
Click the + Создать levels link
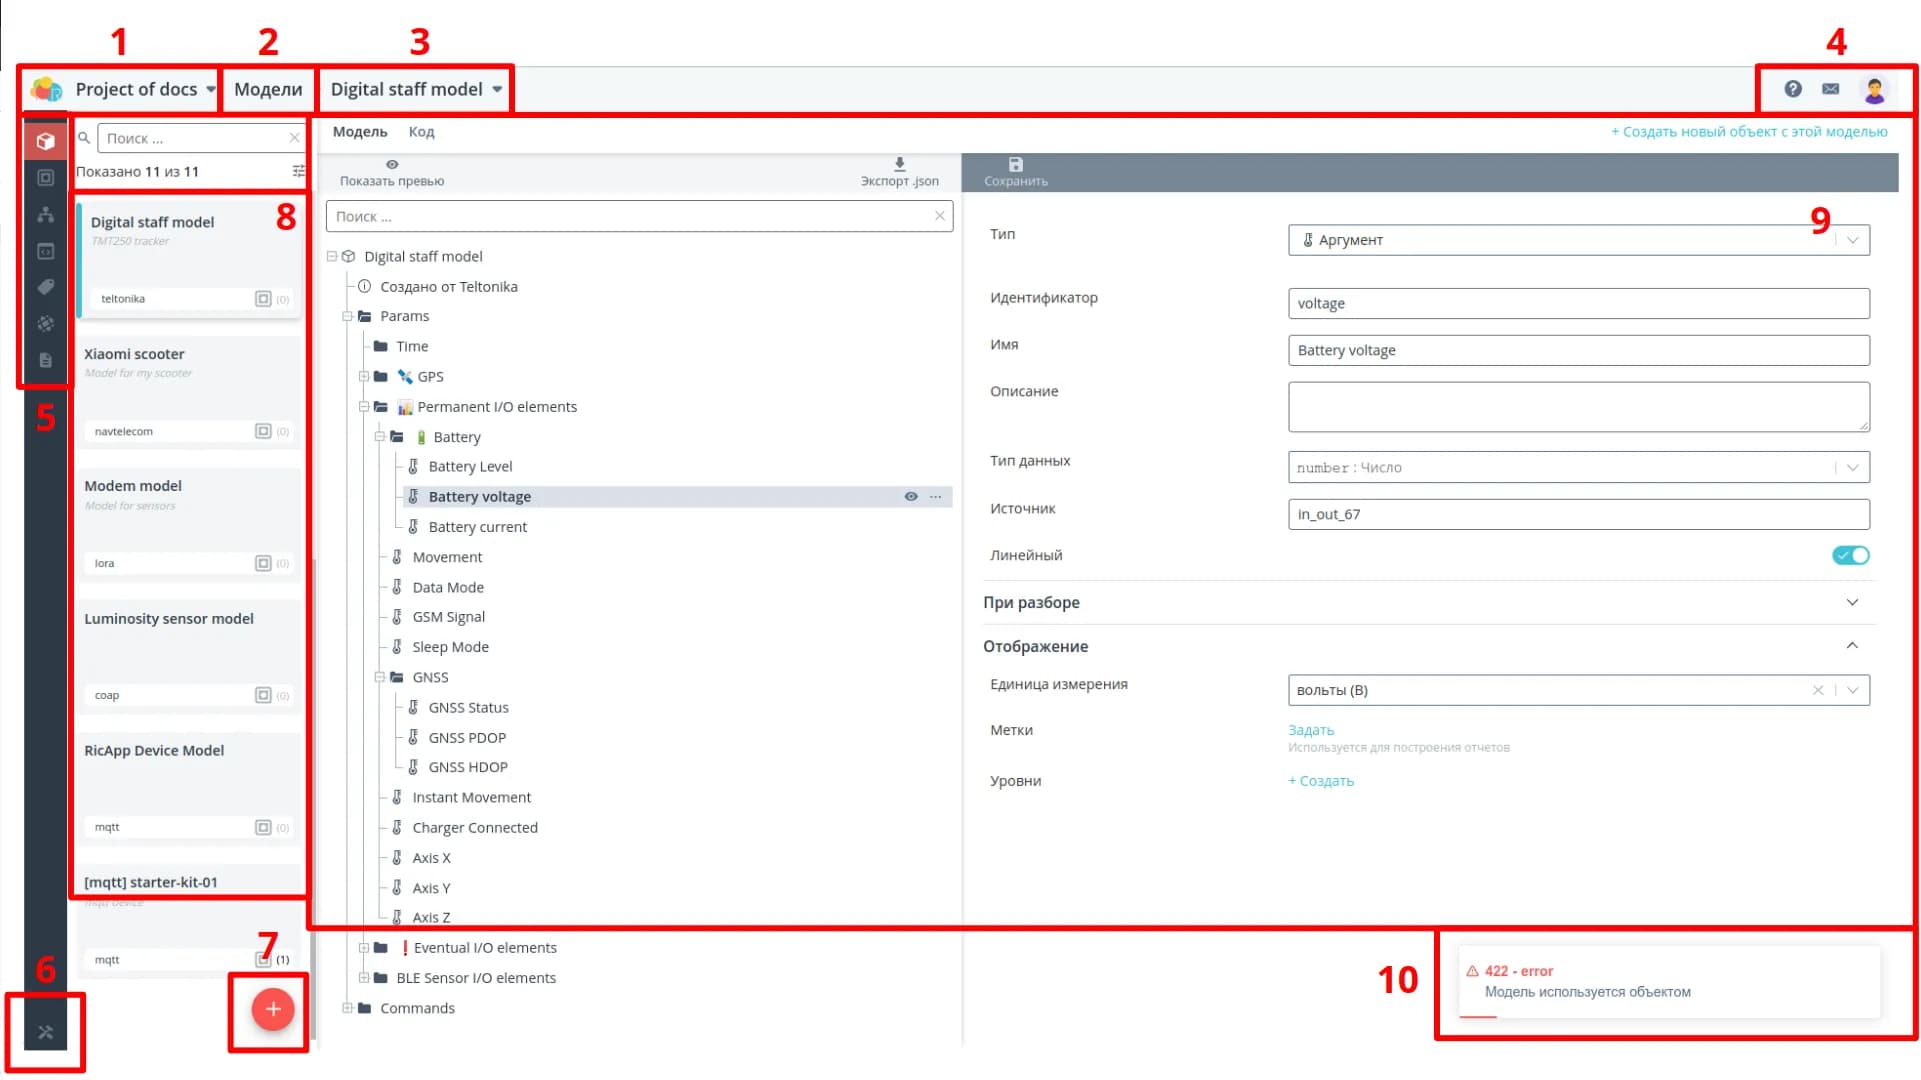pyautogui.click(x=1321, y=781)
